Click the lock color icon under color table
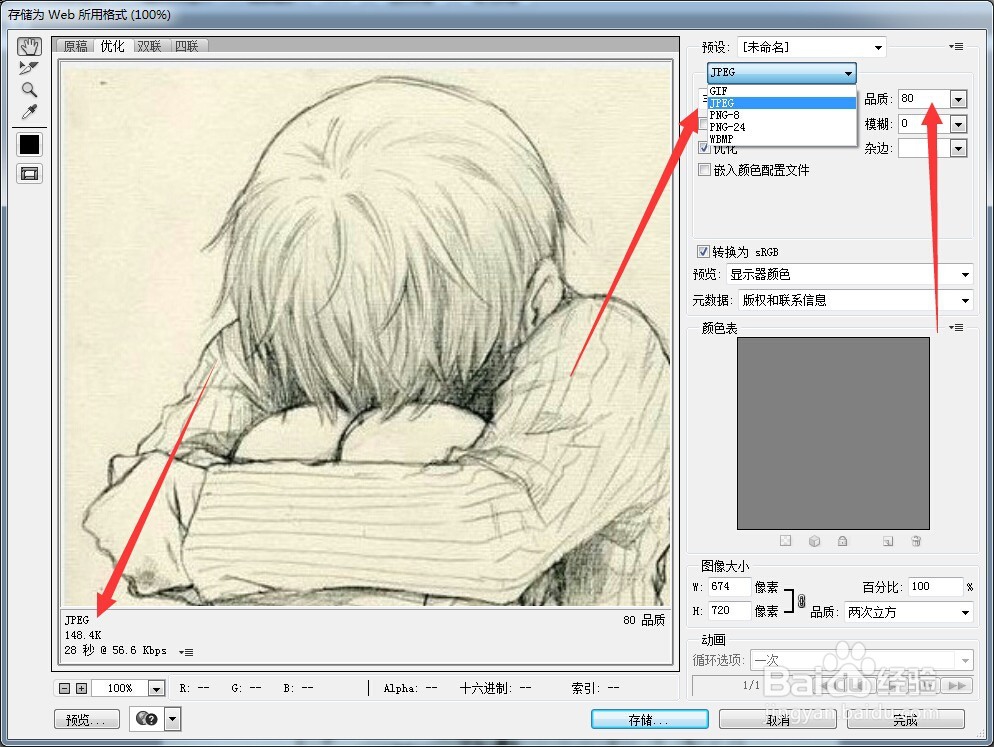994x747 pixels. point(842,541)
